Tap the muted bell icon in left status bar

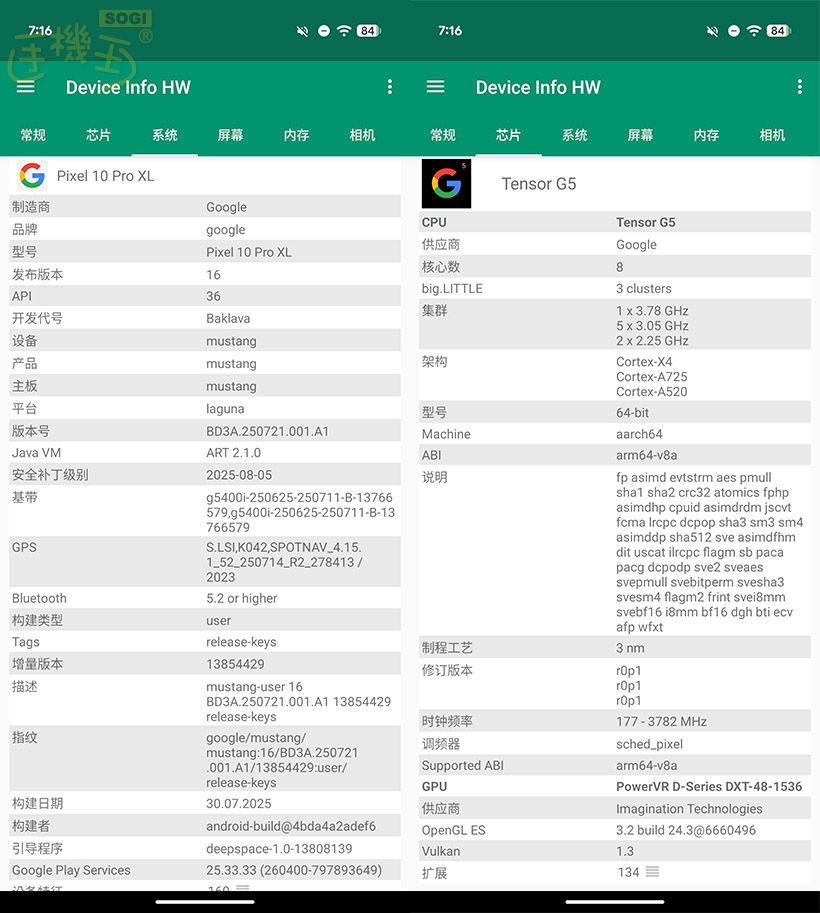coord(302,31)
